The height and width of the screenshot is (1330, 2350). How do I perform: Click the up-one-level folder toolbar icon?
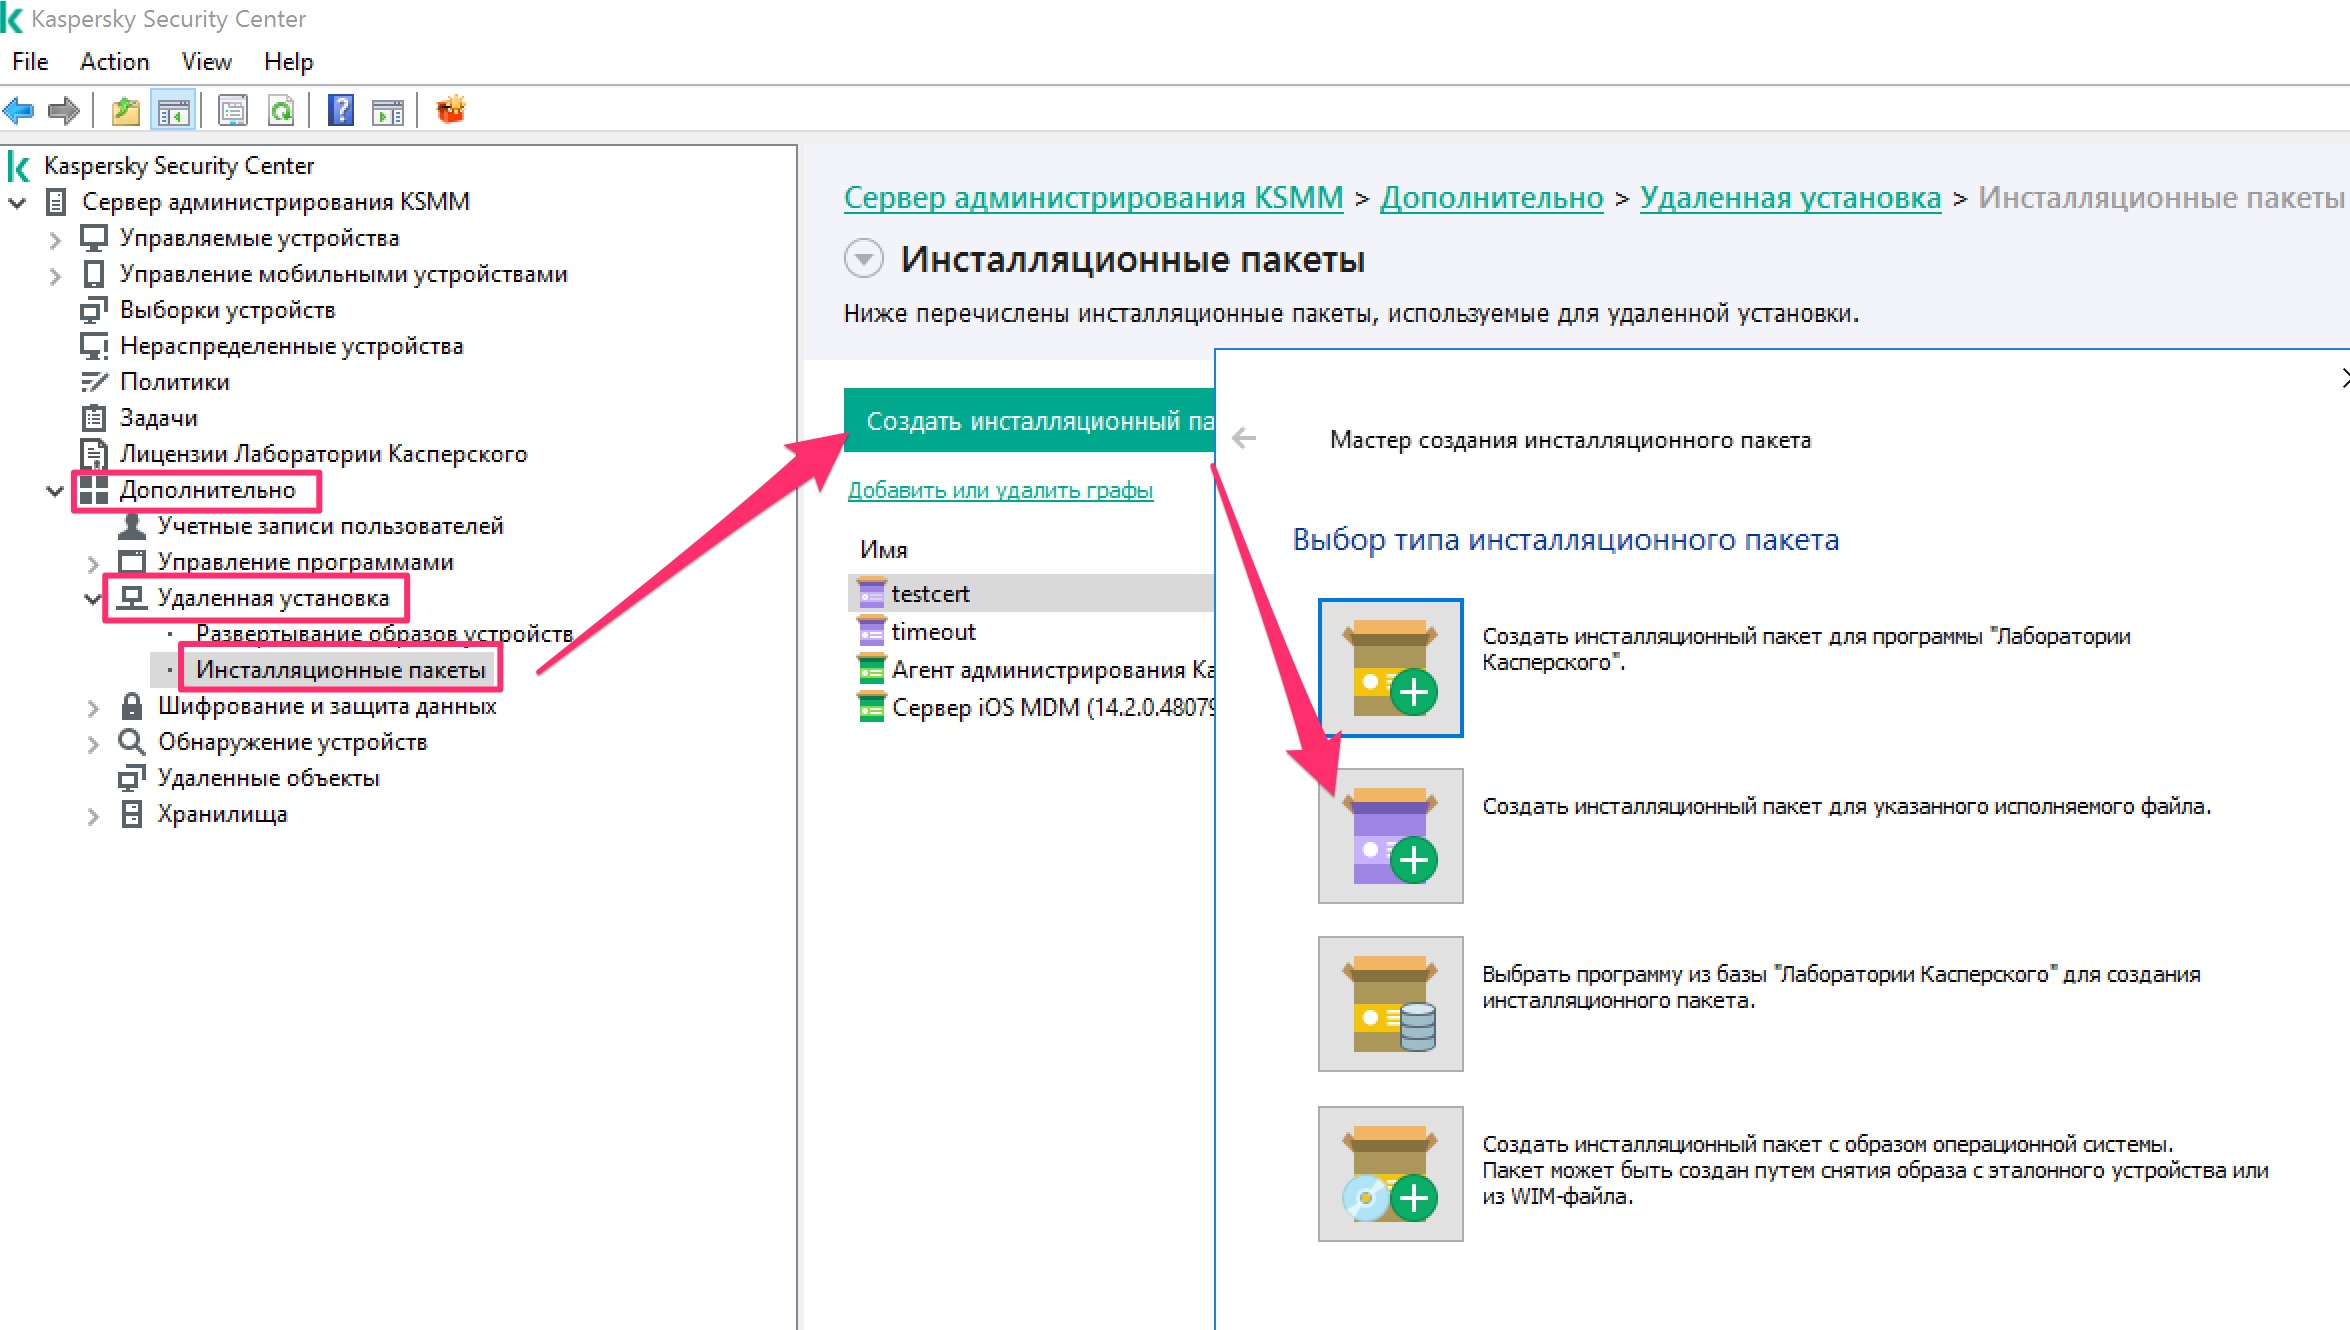click(x=125, y=110)
